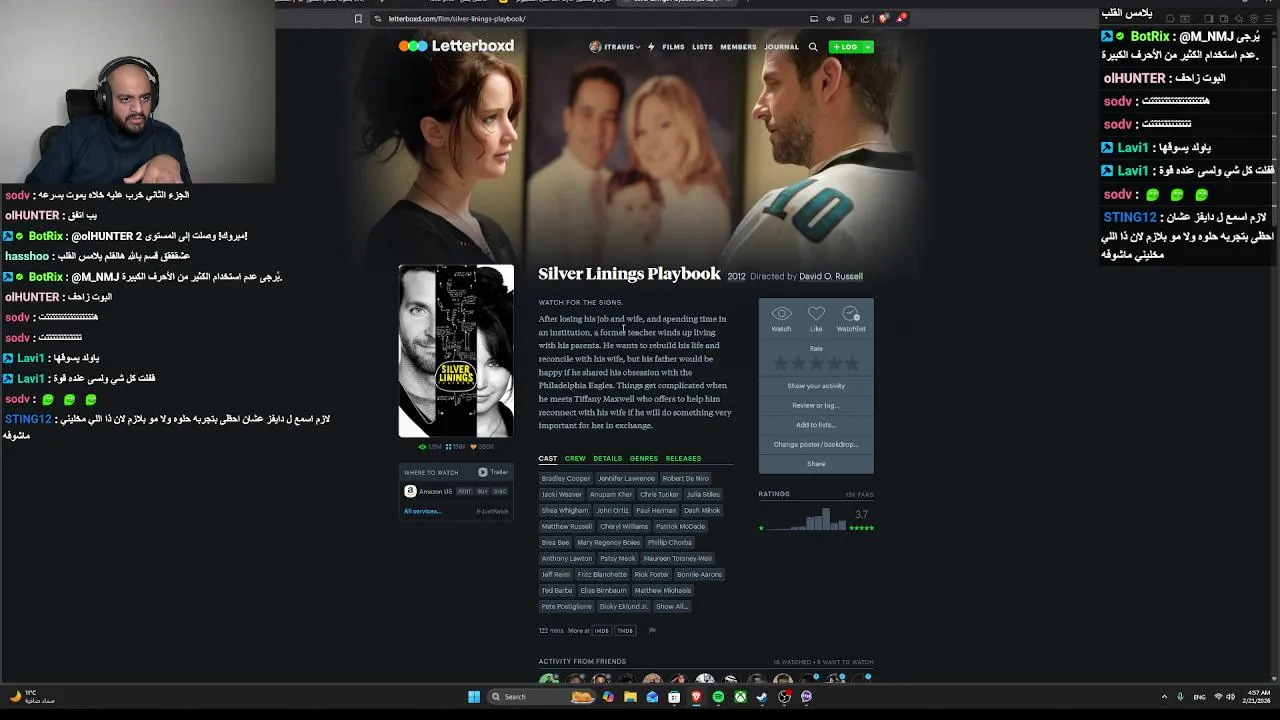Image resolution: width=1280 pixels, height=720 pixels.
Task: Click the ratings histogram bars
Action: (805, 520)
